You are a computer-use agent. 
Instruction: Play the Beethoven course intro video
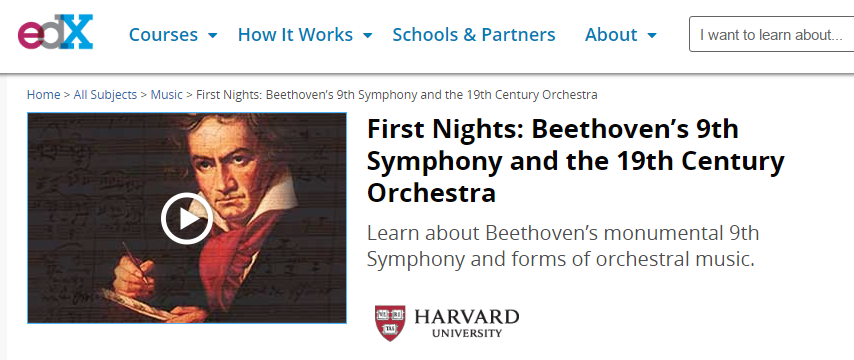(187, 218)
